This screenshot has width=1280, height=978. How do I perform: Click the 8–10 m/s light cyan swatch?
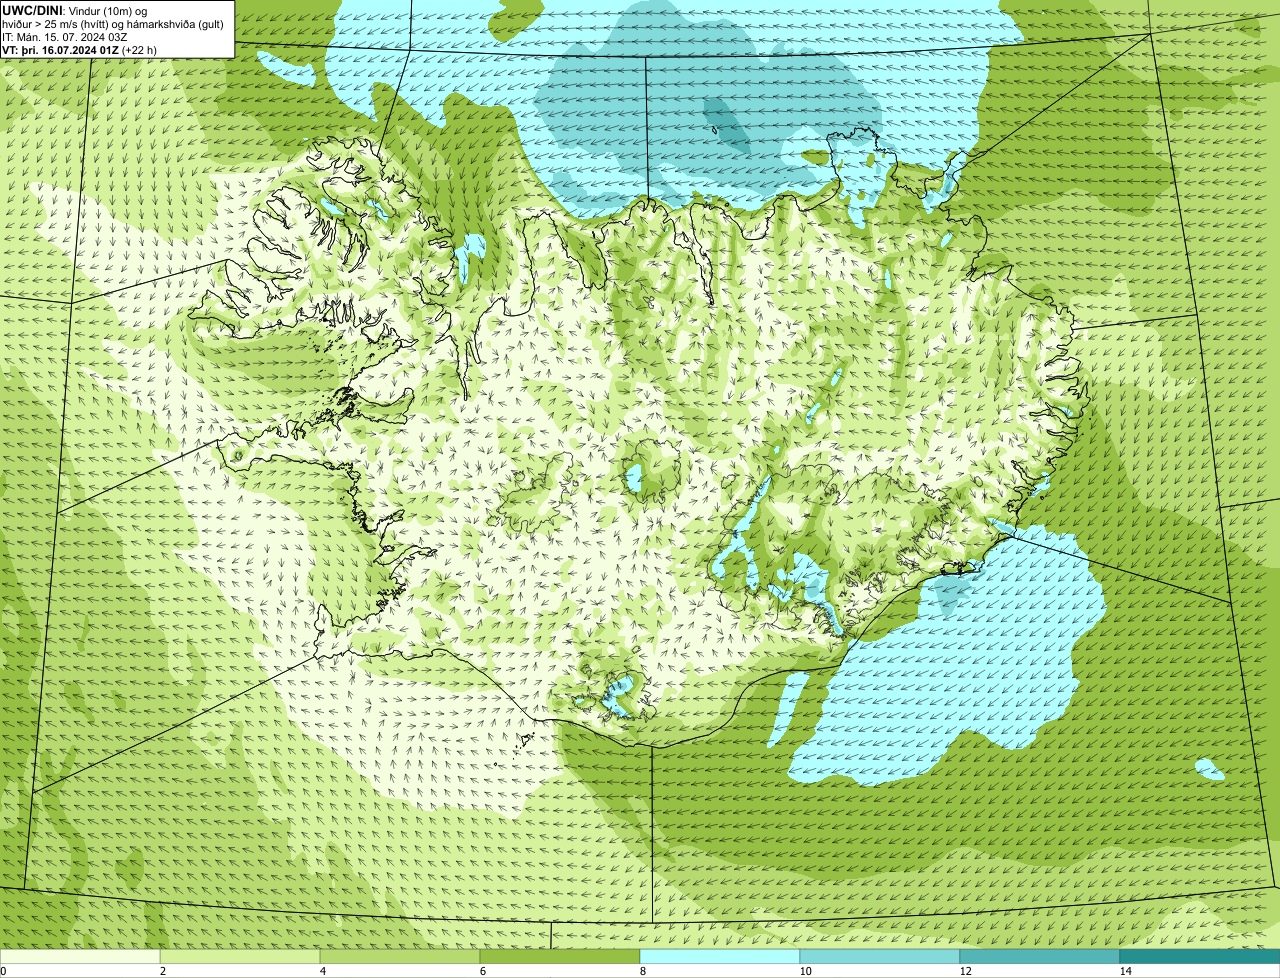[720, 956]
